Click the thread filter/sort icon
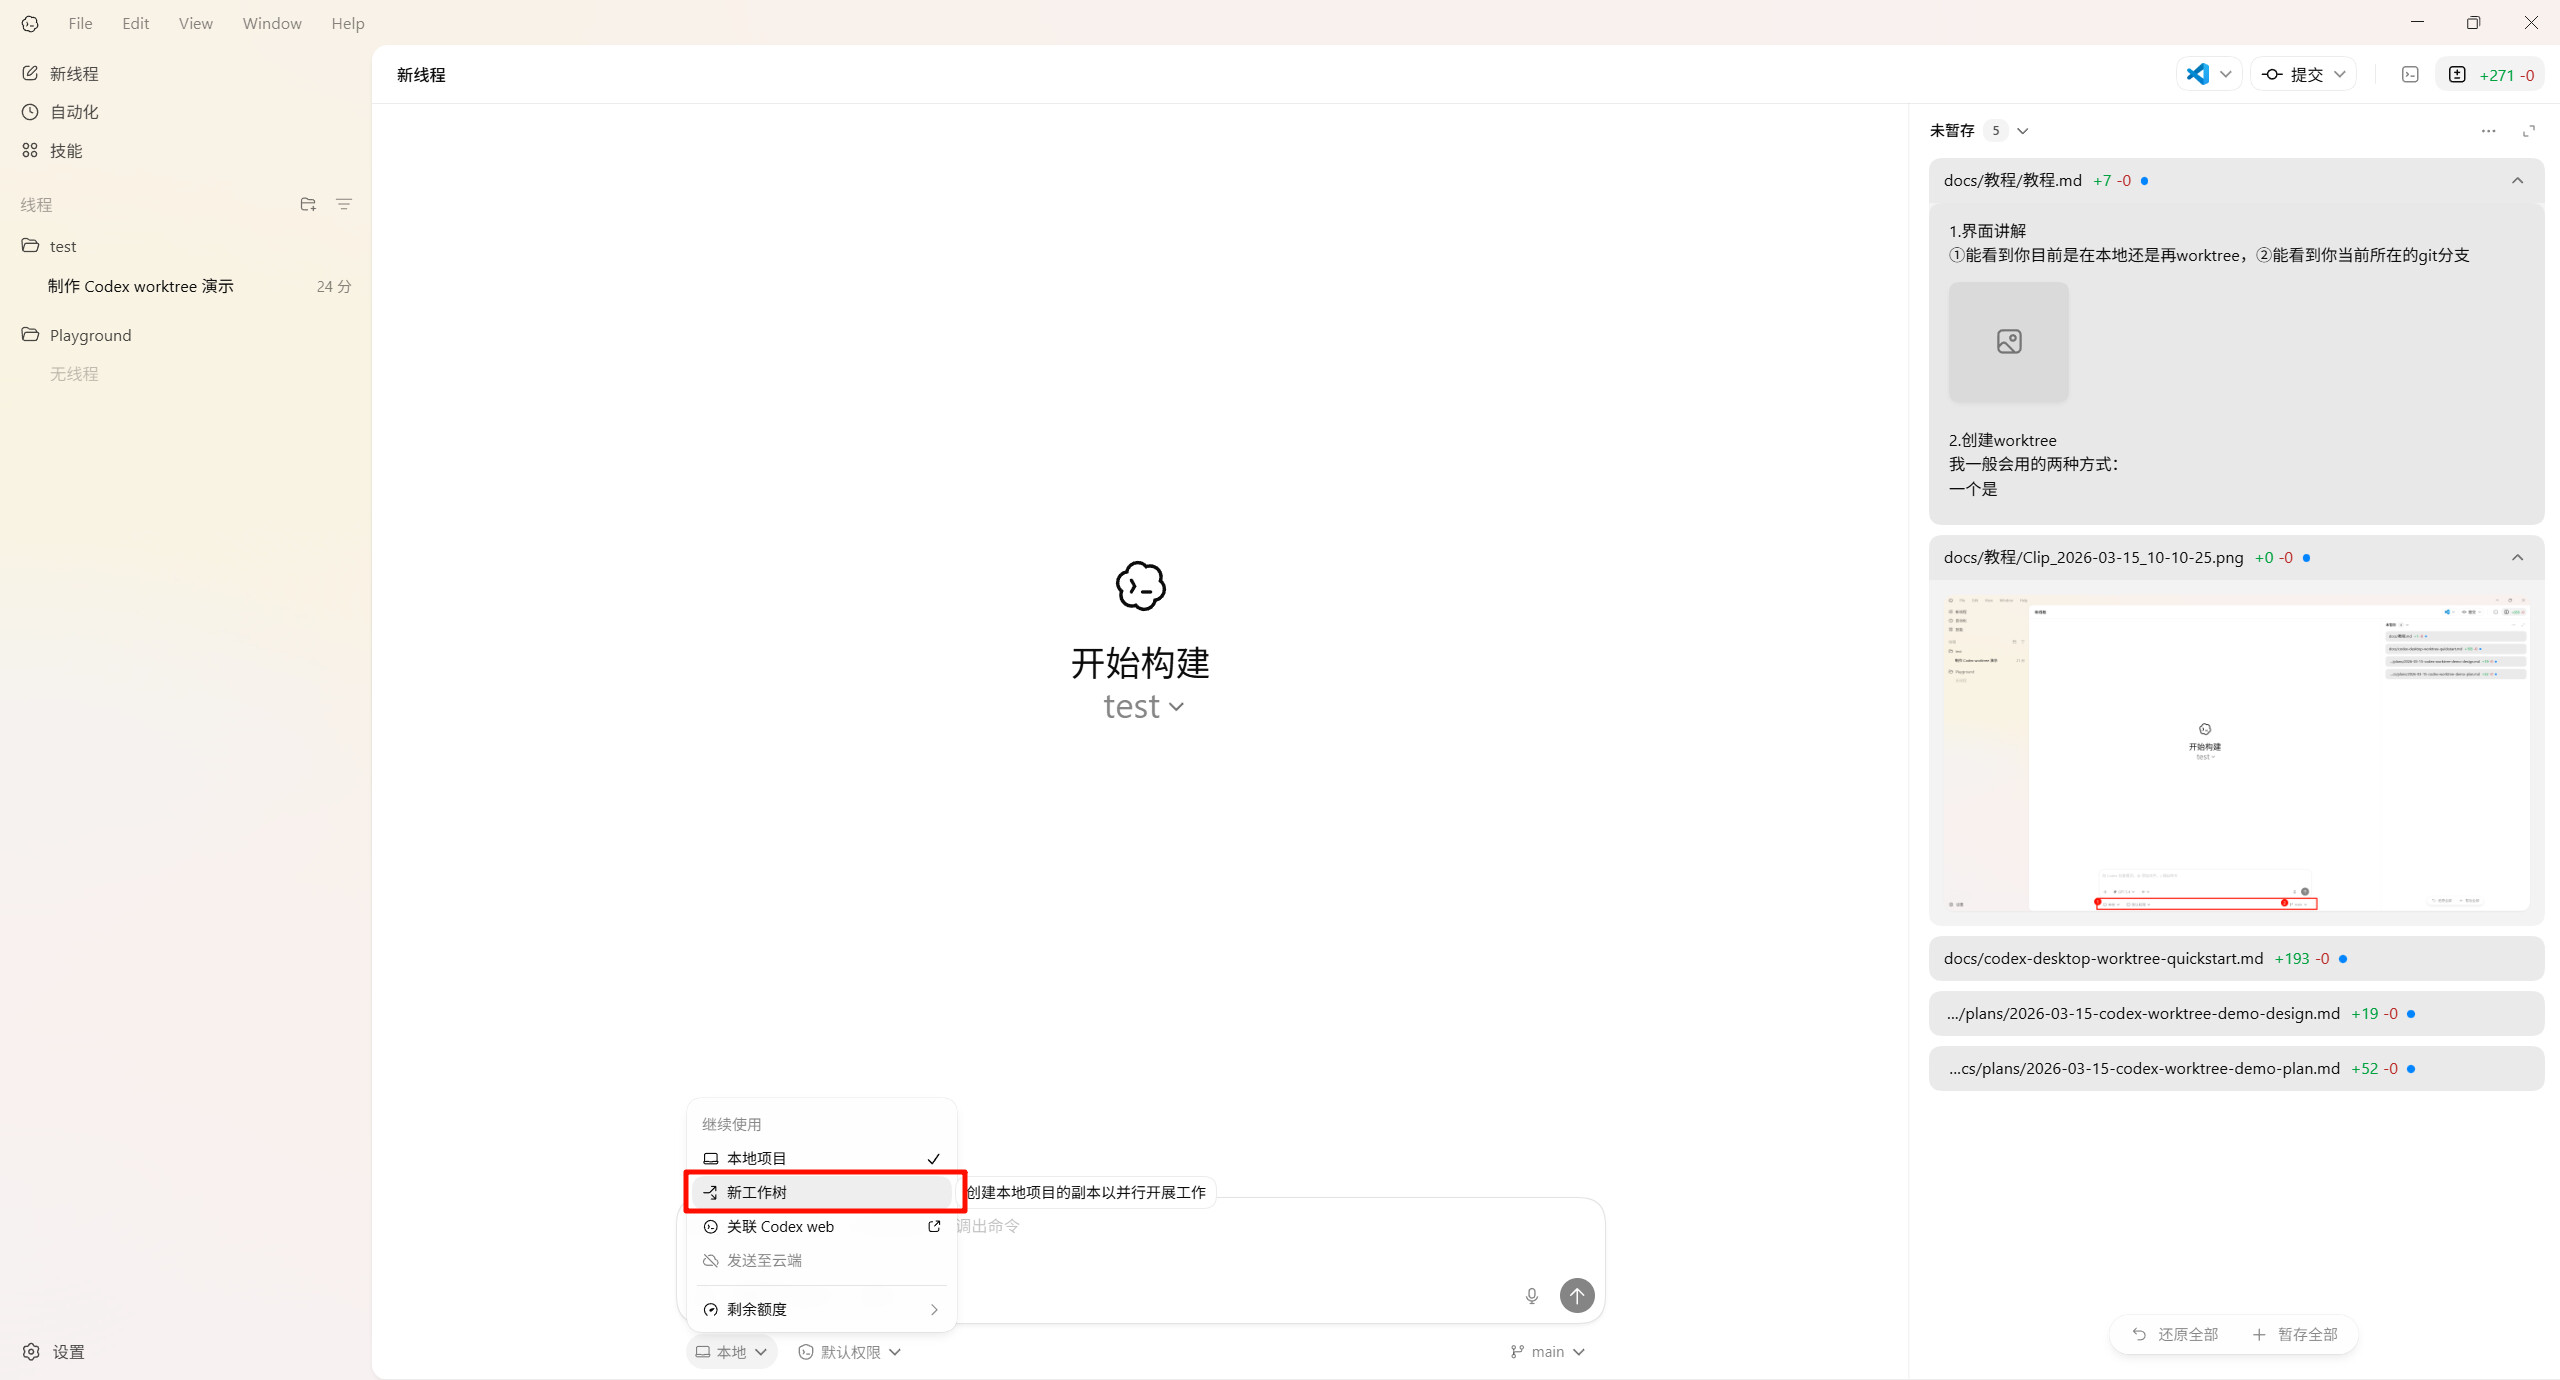Screen dimensions: 2560x1380 tap(344, 204)
